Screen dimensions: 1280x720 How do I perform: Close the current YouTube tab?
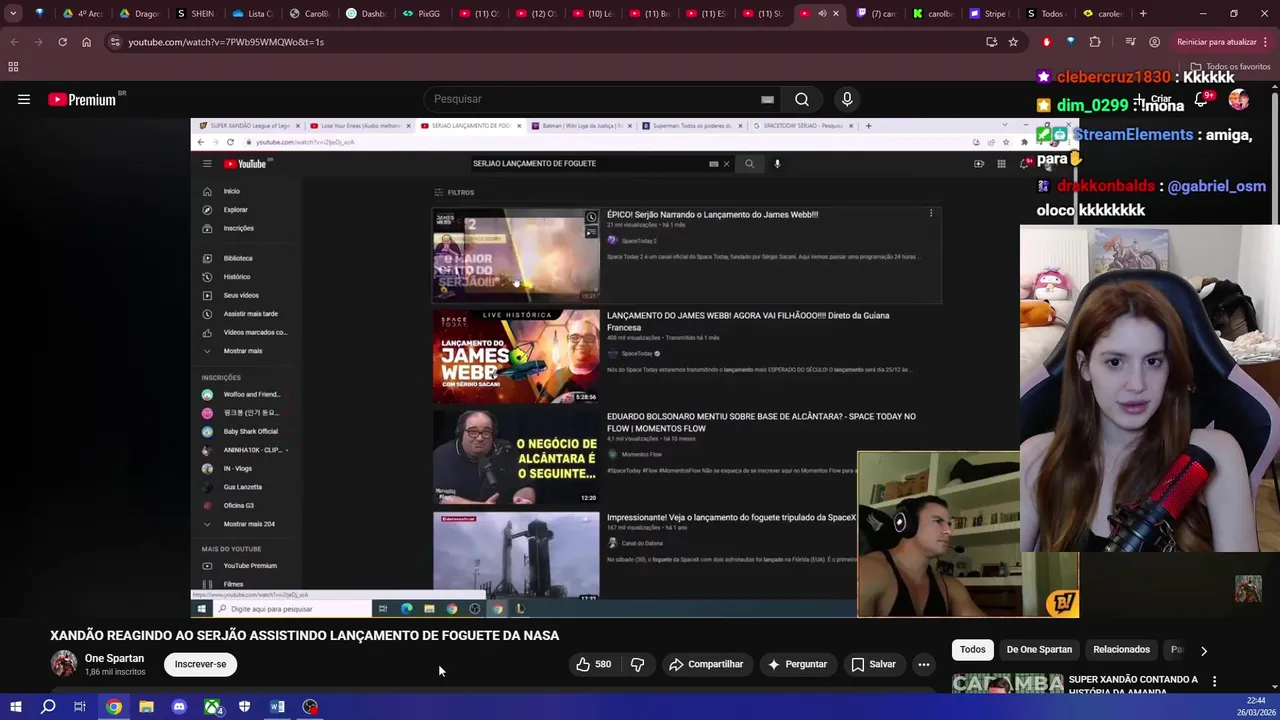point(836,14)
